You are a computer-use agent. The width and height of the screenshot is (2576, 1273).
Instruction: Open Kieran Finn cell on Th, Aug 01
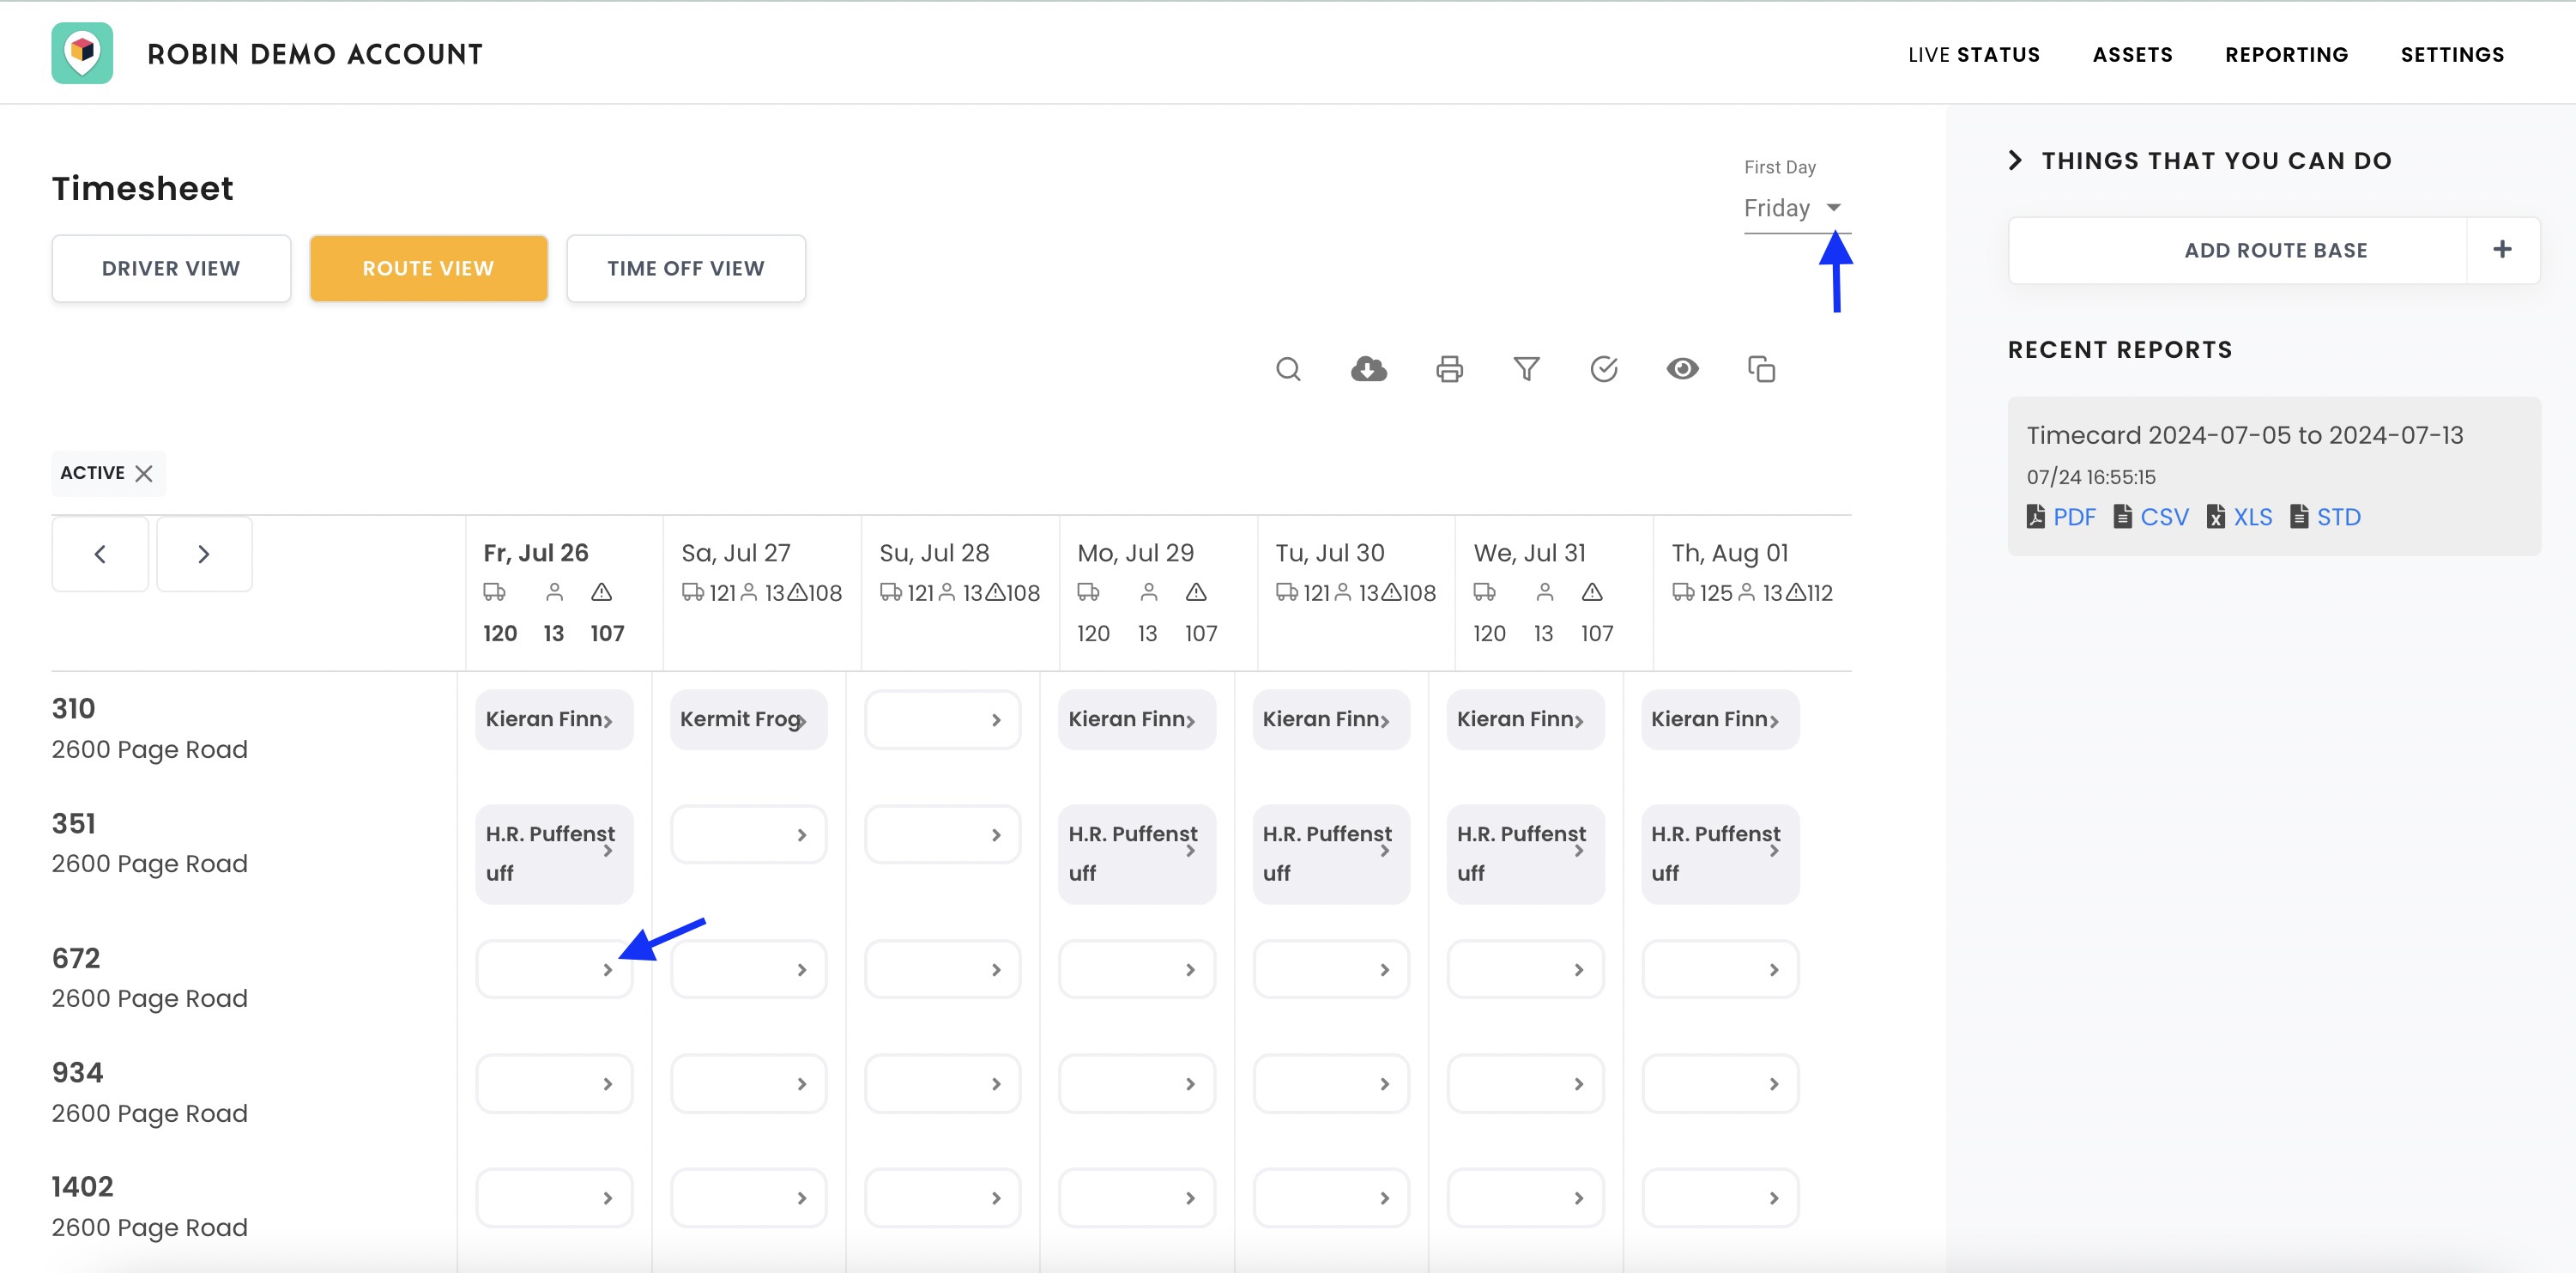[1720, 719]
